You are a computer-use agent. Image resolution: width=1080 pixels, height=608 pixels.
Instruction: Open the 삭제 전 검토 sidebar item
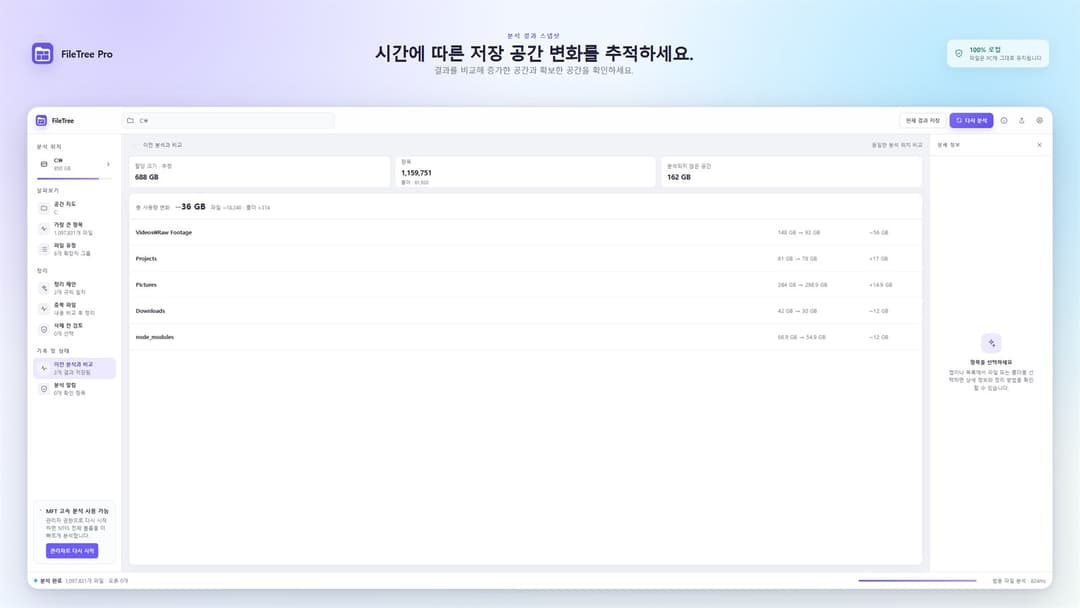[74, 329]
